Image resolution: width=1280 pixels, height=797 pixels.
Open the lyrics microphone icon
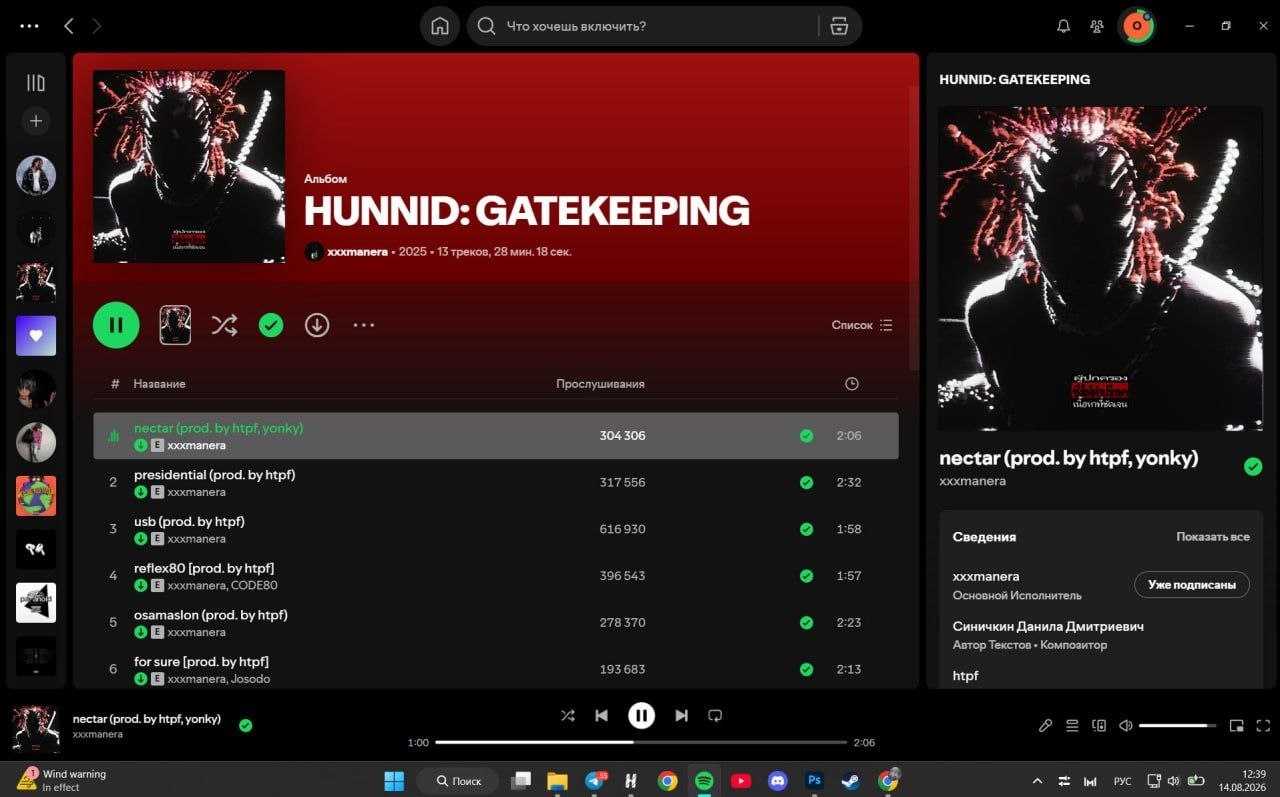[1045, 726]
